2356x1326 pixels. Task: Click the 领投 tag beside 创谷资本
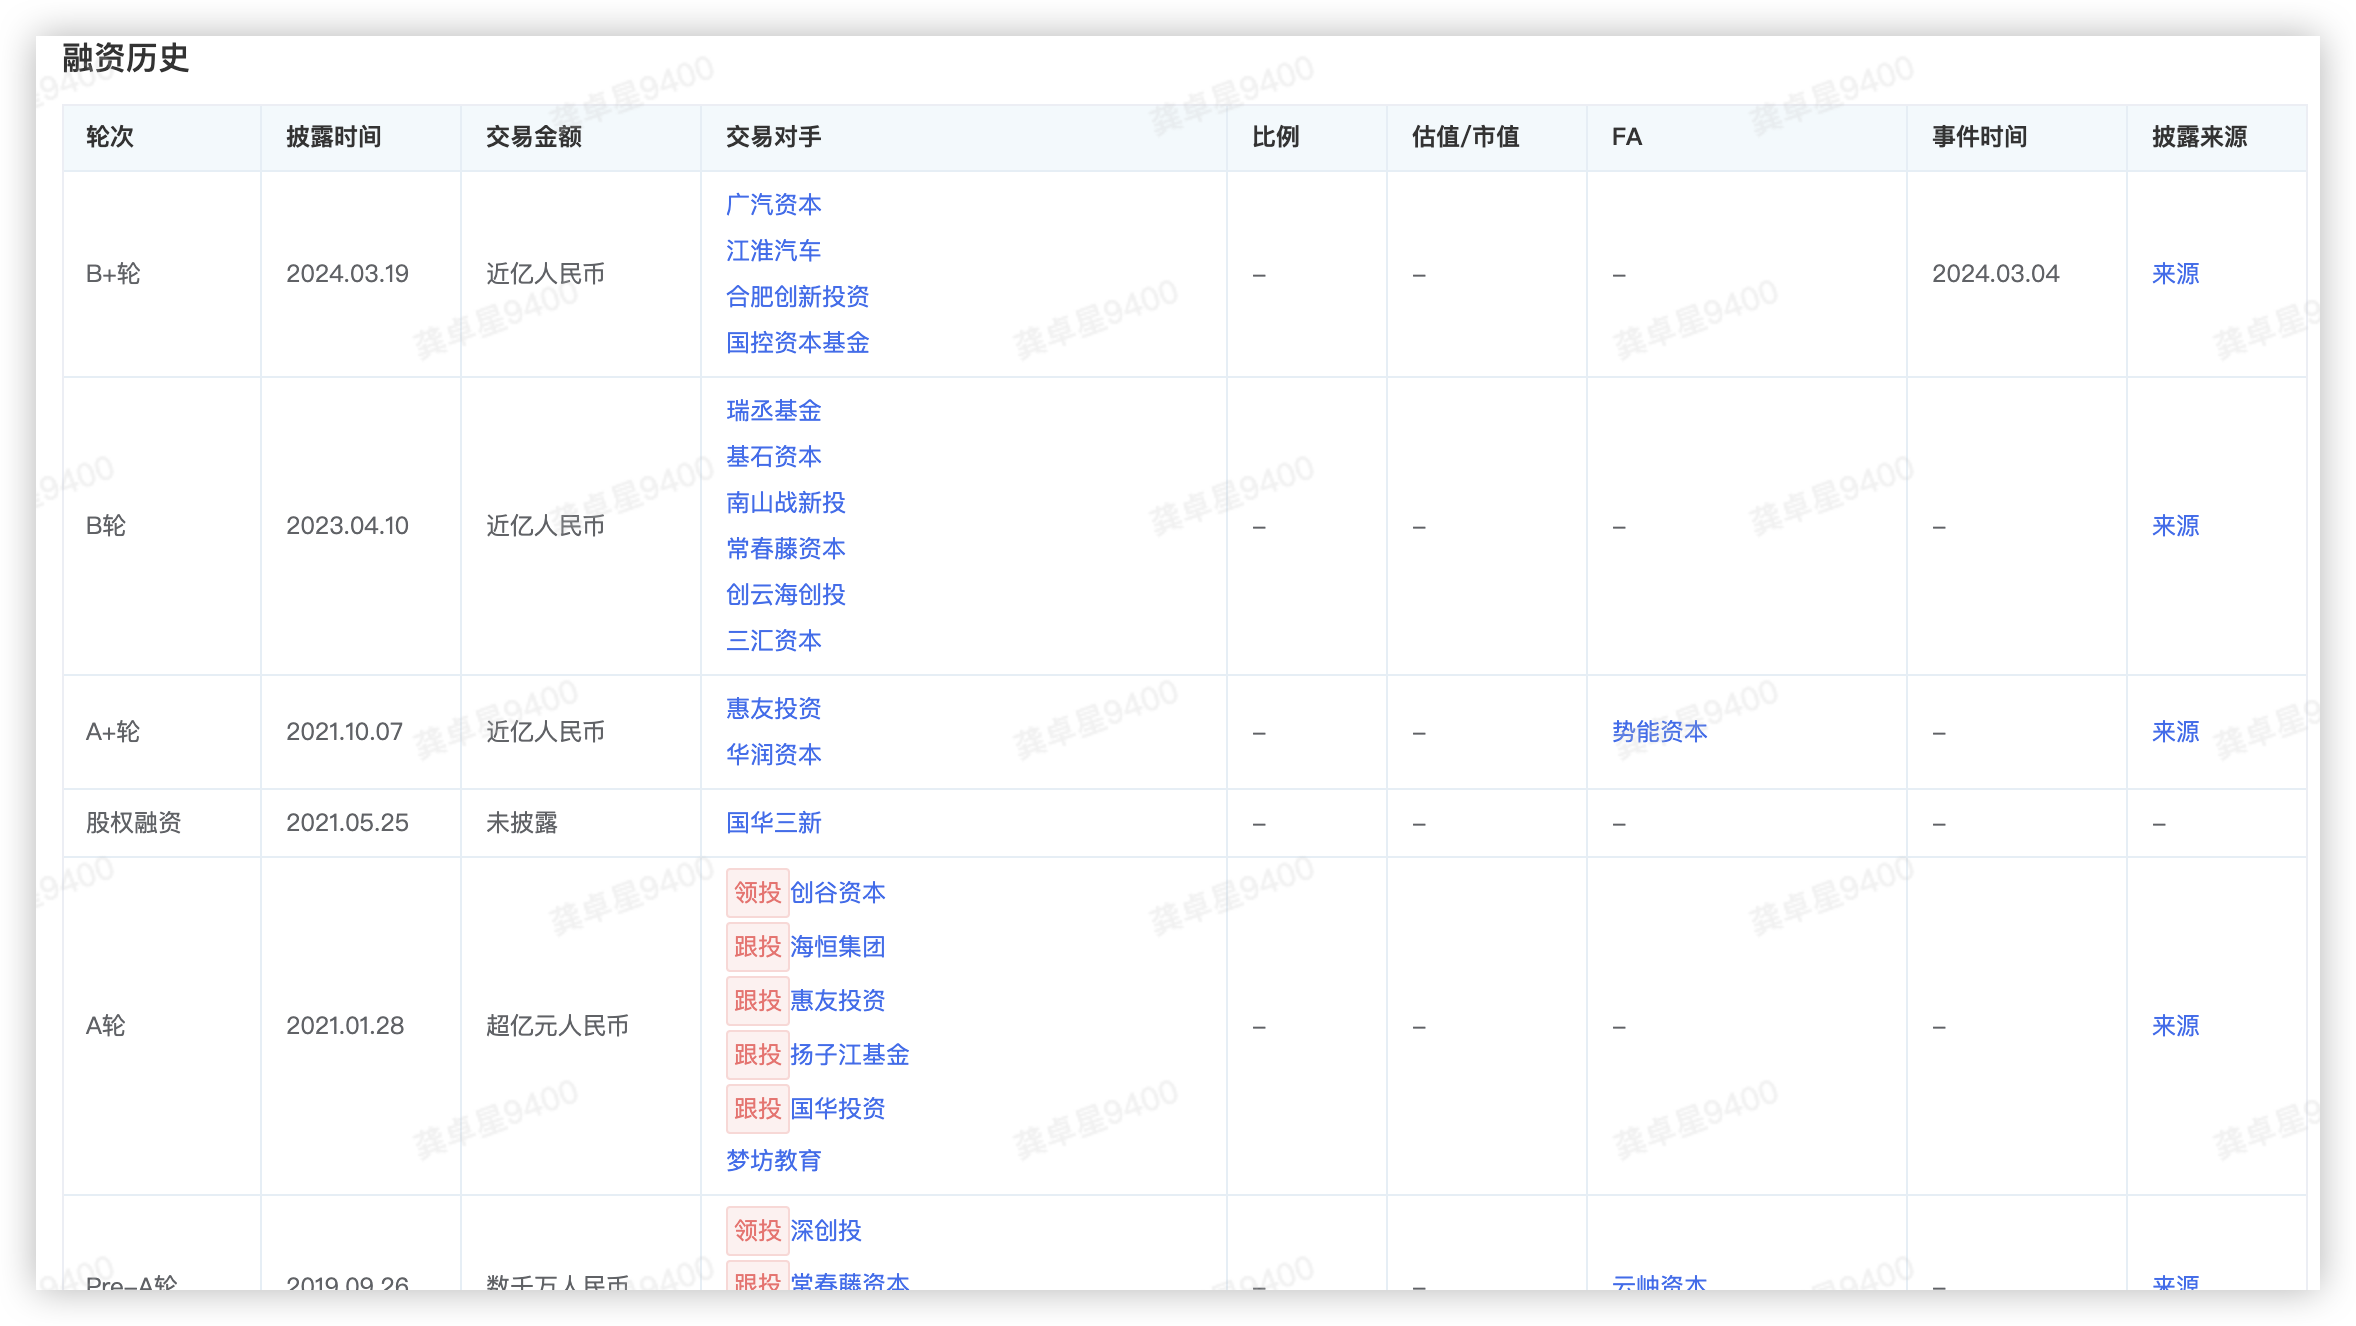757,892
